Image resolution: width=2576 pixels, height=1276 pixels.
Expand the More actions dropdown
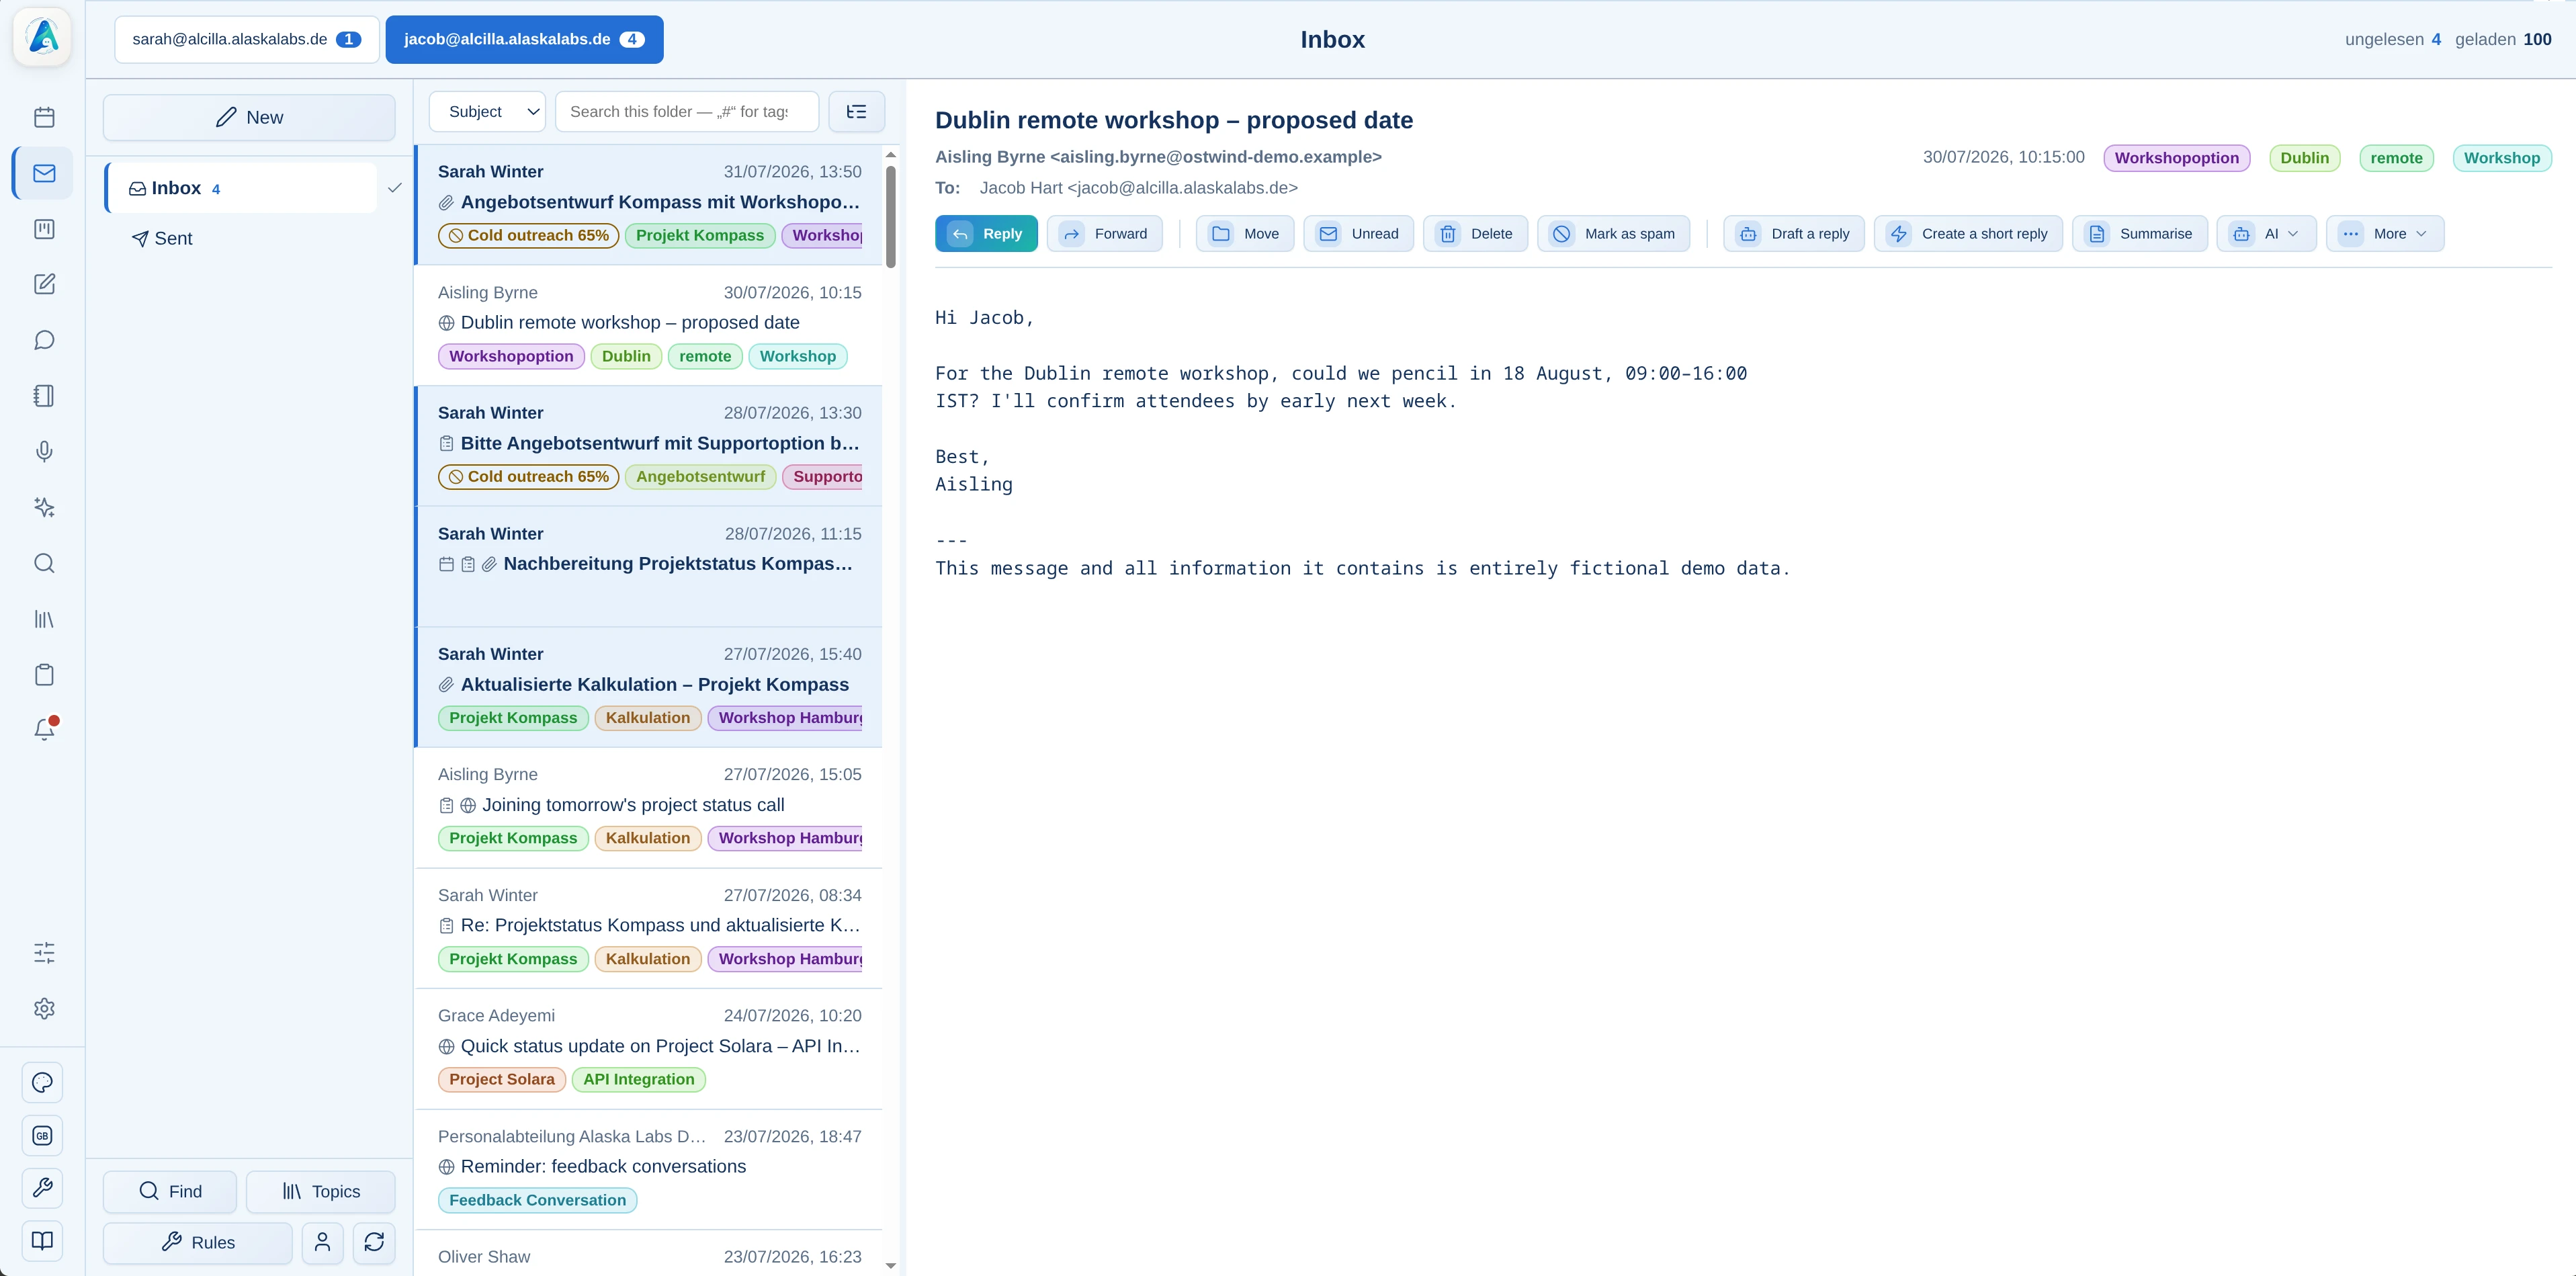(x=2385, y=234)
